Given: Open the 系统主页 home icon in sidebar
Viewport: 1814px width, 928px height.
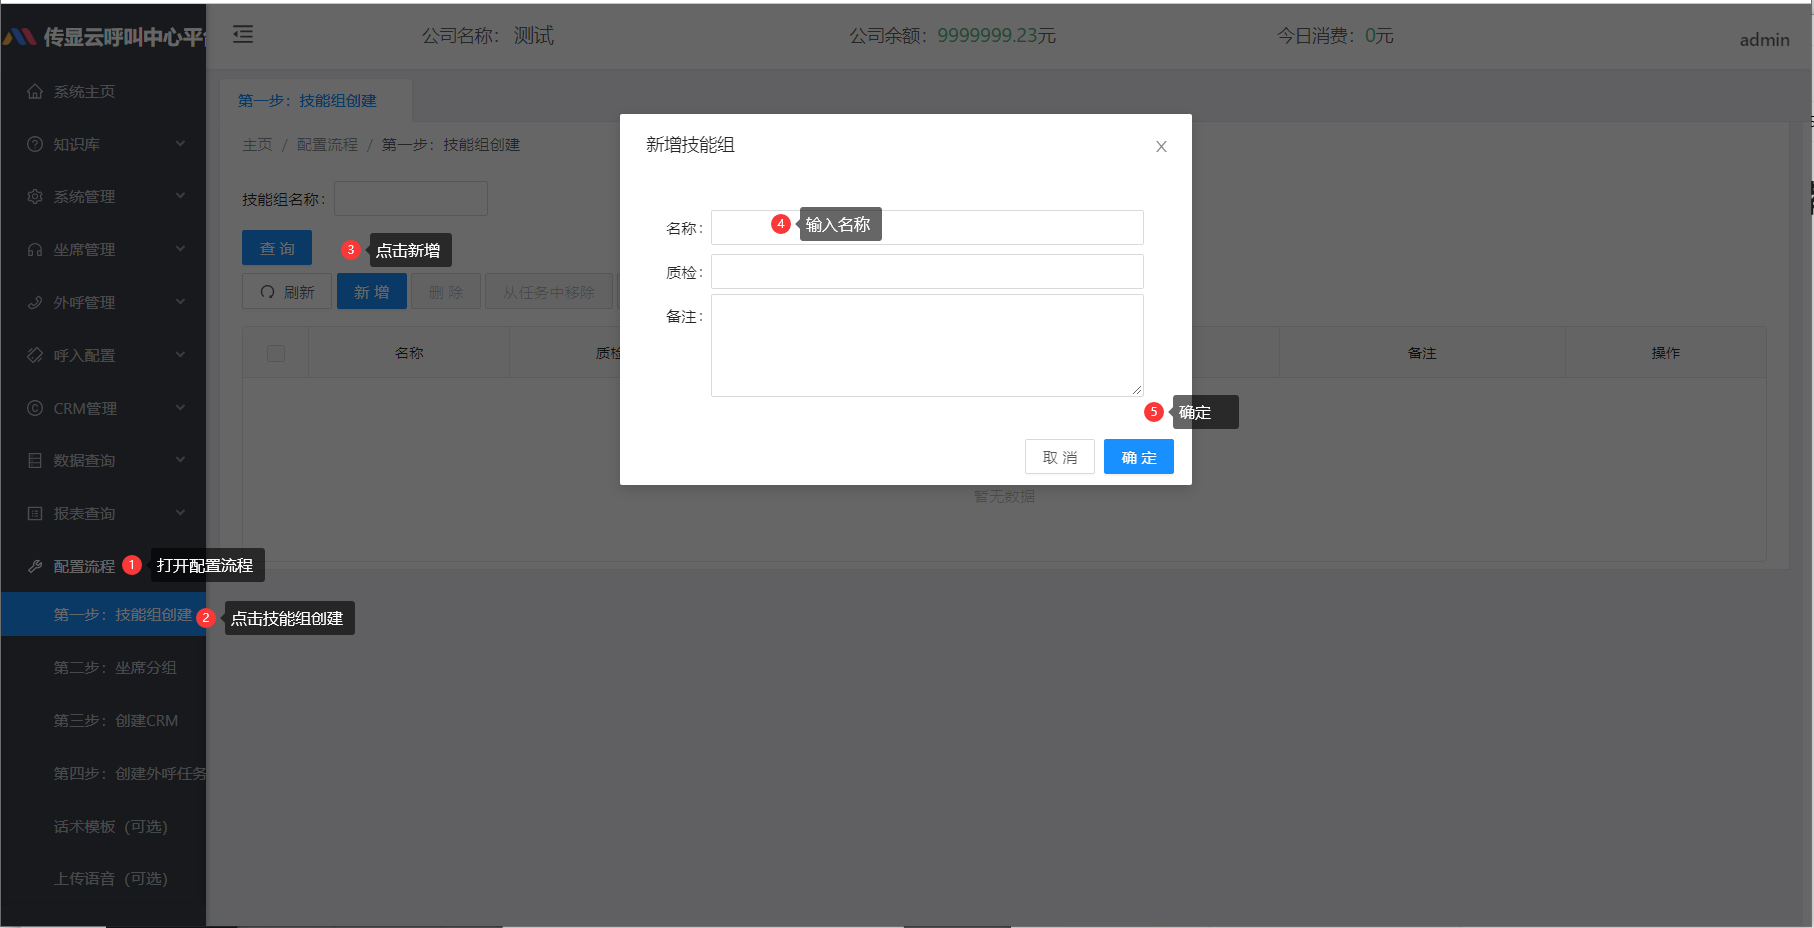Looking at the screenshot, I should [34, 91].
